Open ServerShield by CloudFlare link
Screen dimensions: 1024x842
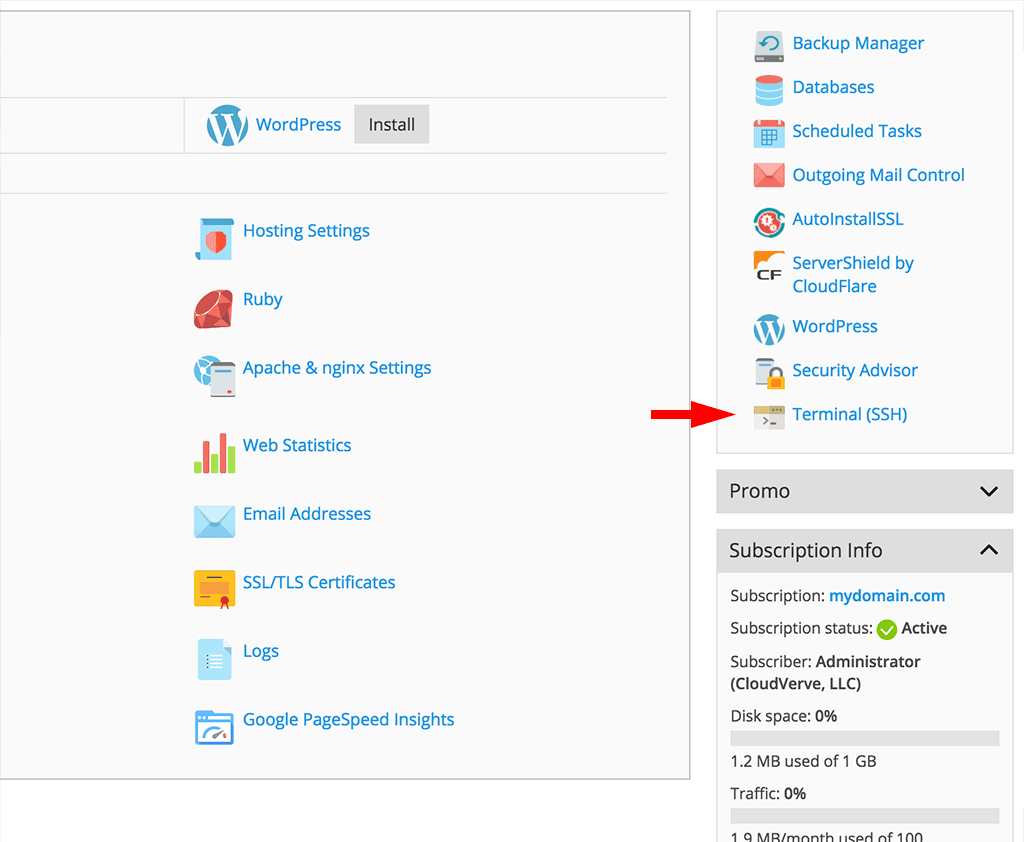pyautogui.click(x=853, y=274)
